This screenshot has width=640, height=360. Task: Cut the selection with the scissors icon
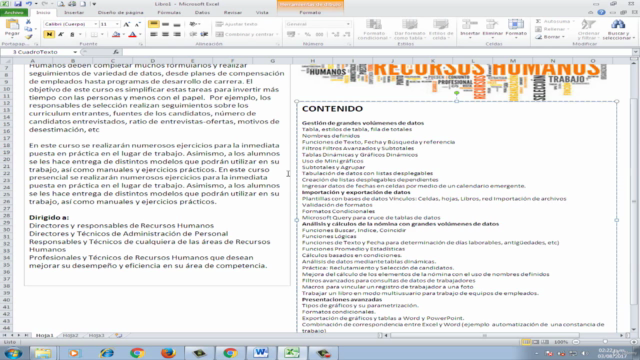pyautogui.click(x=28, y=22)
